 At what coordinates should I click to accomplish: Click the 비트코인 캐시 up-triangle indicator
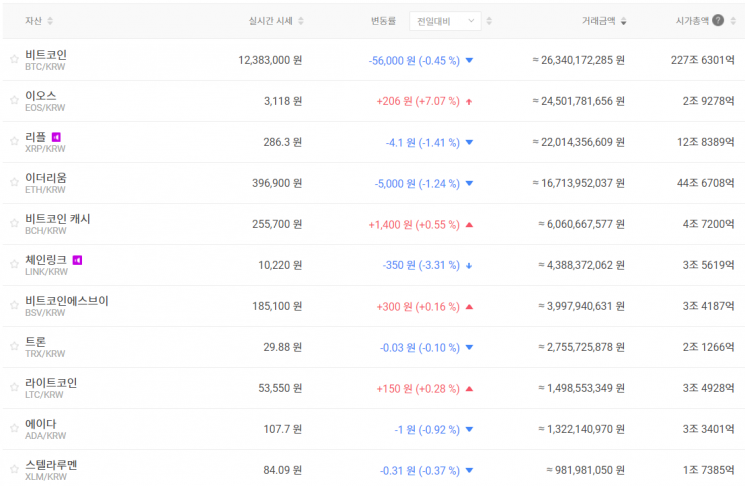pyautogui.click(x=469, y=225)
